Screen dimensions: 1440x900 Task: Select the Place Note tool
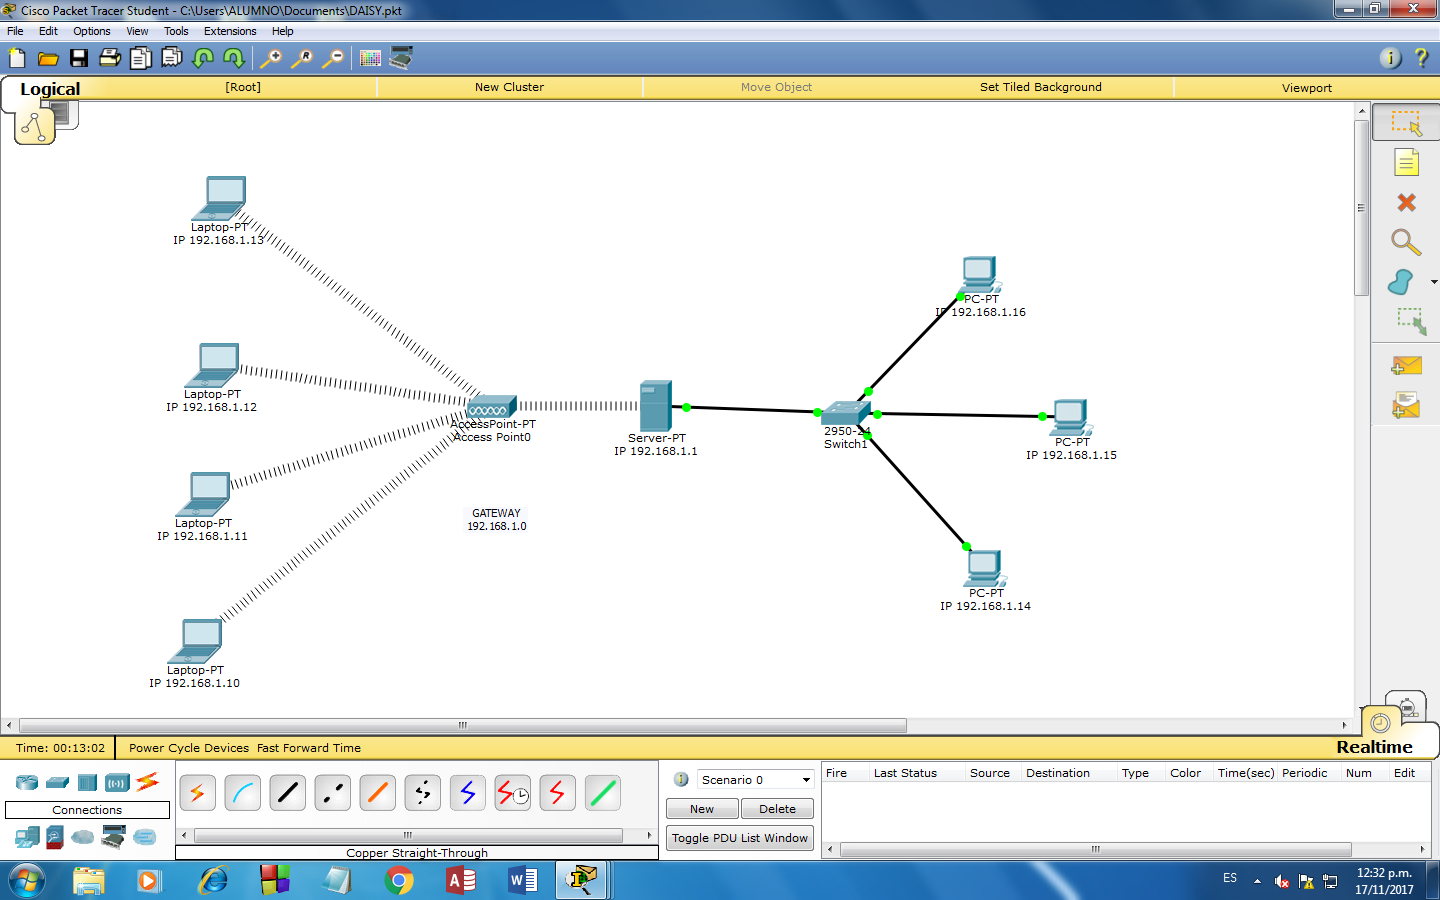(x=1405, y=161)
